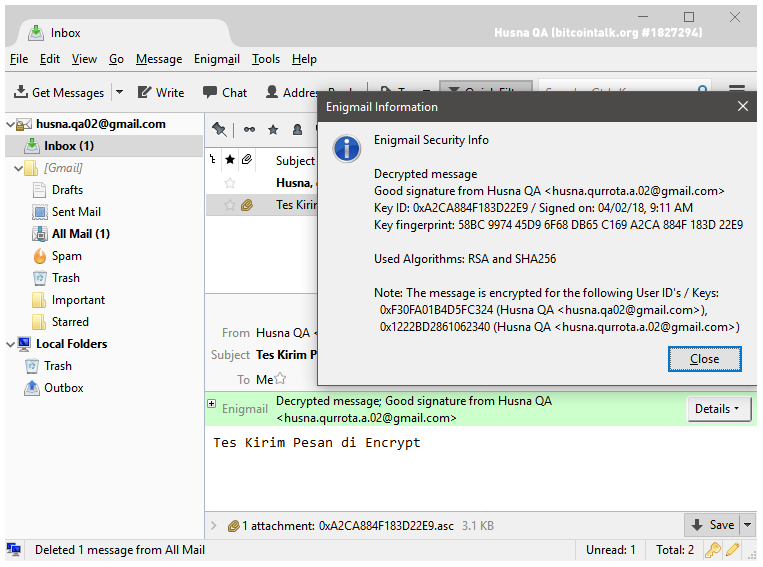Click the From sender Husna QA
This screenshot has height=567, width=763.
pos(283,333)
